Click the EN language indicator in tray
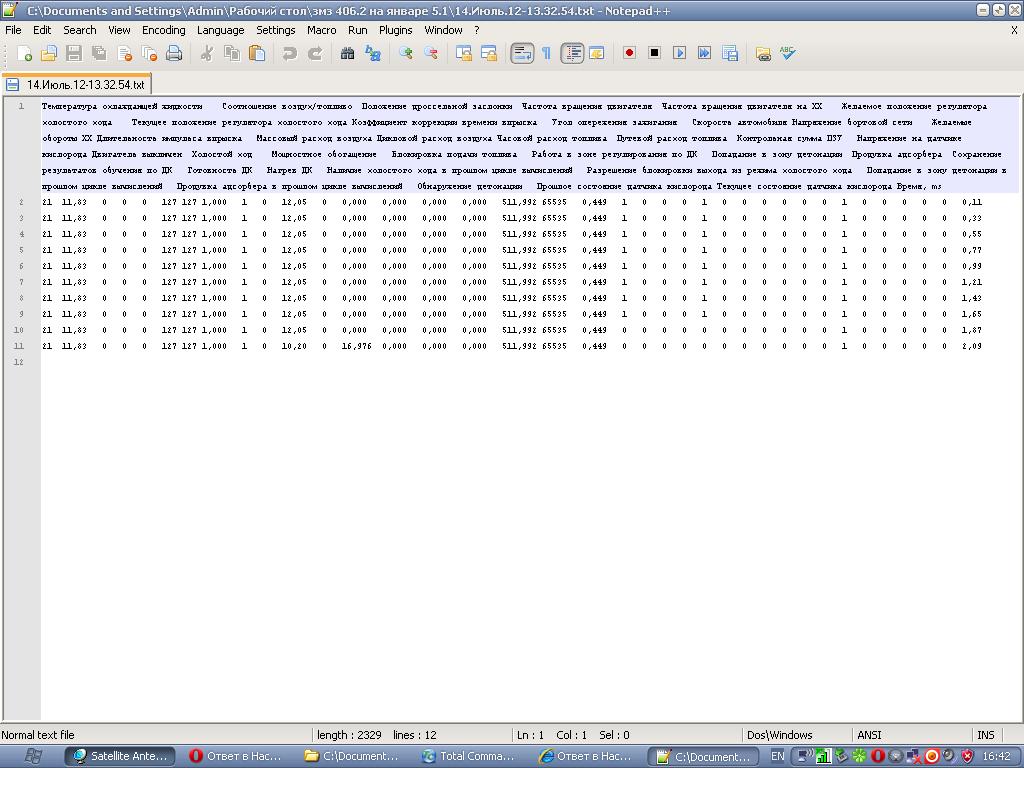 tap(777, 757)
